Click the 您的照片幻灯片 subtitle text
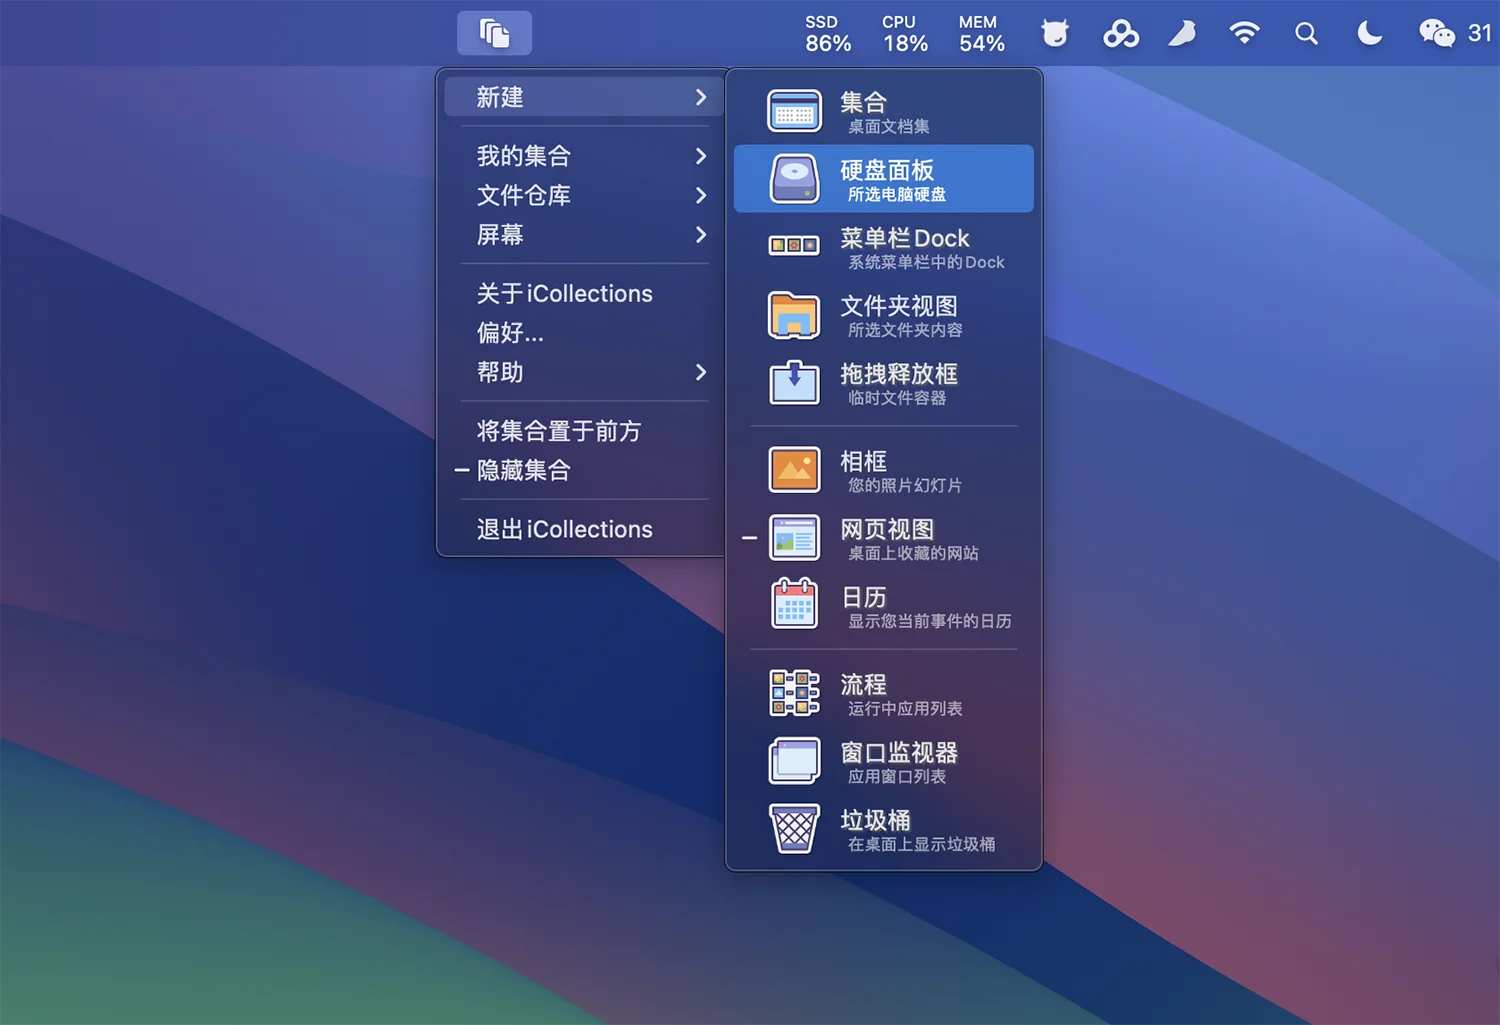Viewport: 1500px width, 1025px height. point(905,486)
